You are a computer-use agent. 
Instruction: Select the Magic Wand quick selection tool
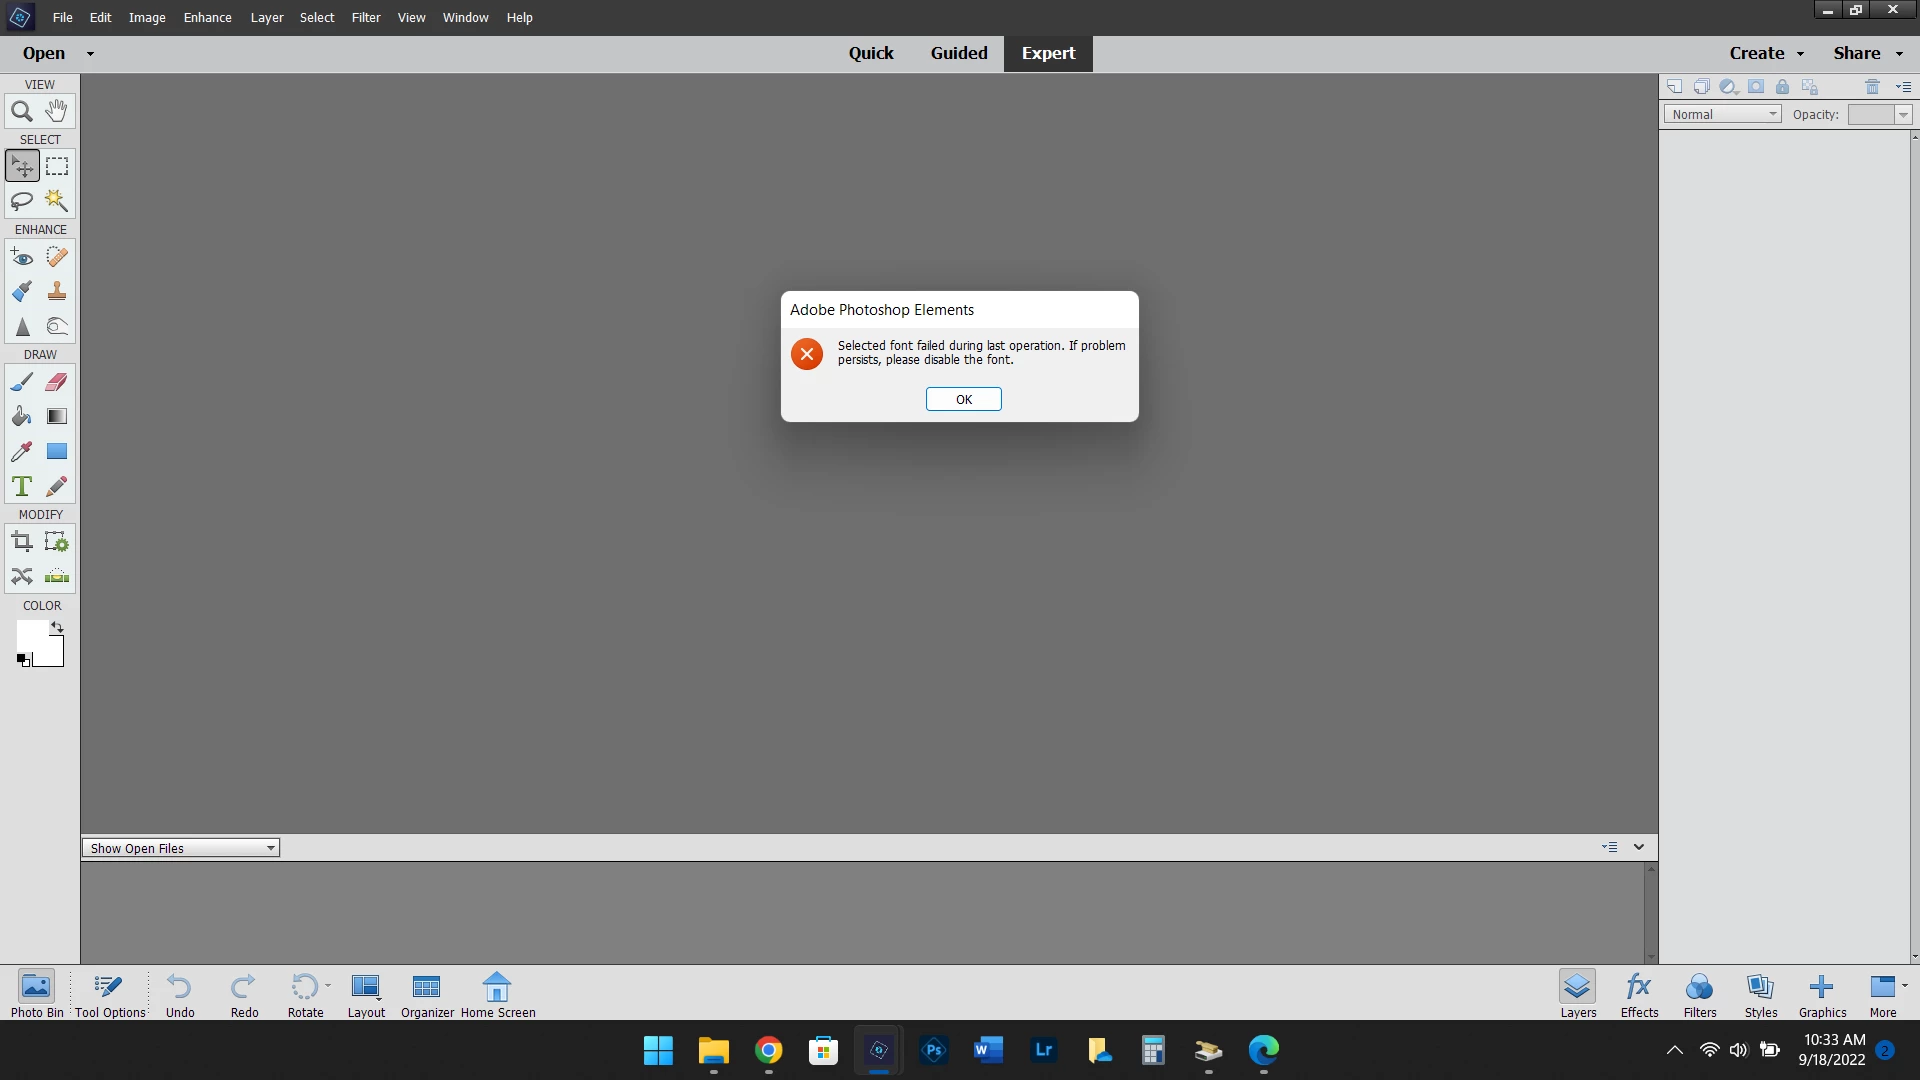click(57, 201)
